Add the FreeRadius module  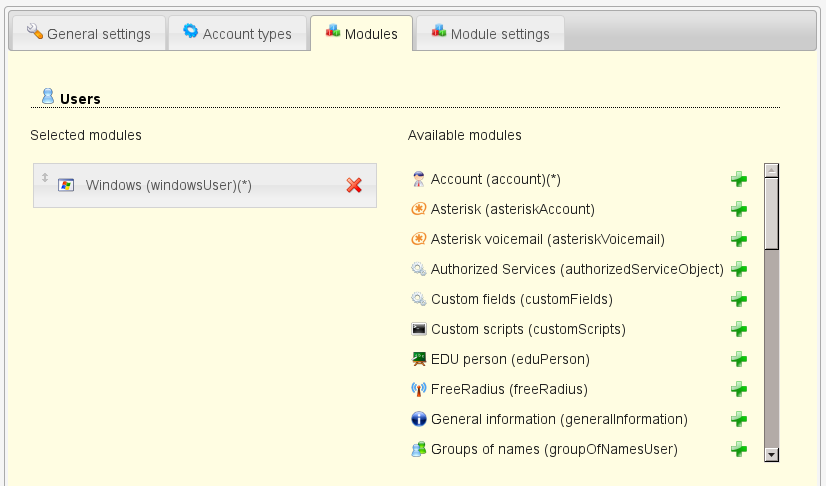pos(739,389)
